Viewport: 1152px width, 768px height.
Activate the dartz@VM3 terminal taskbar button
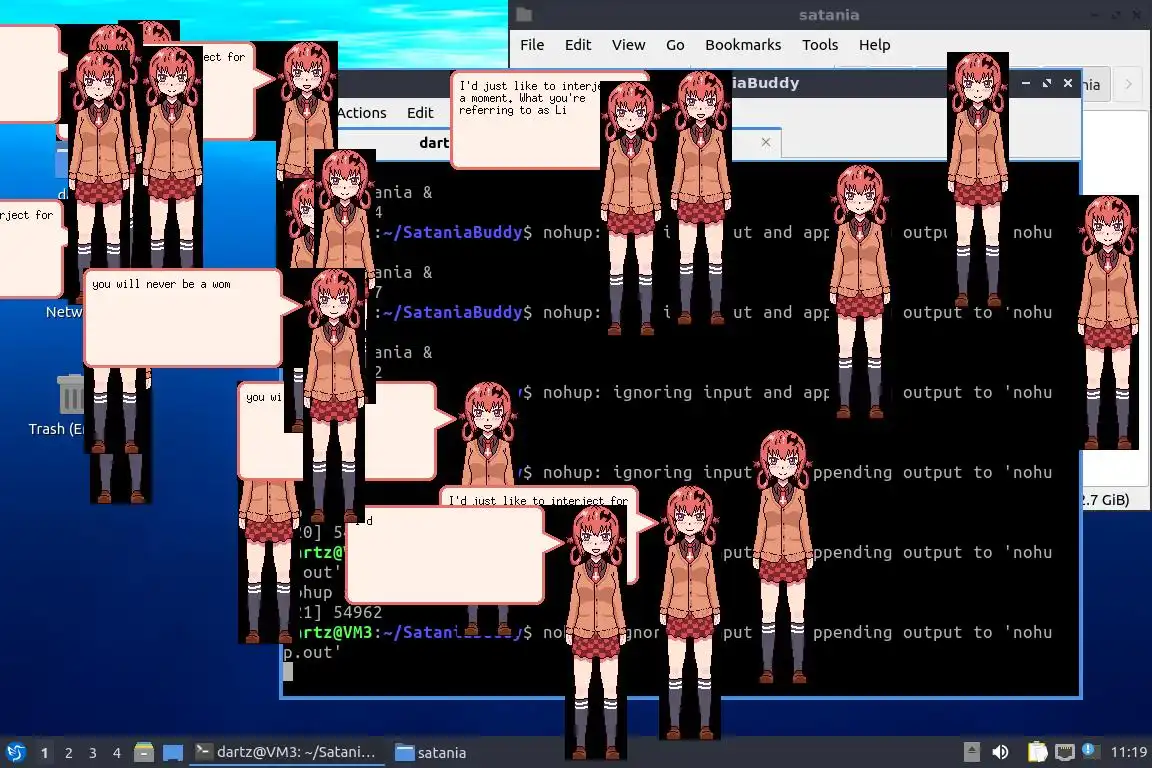click(287, 752)
